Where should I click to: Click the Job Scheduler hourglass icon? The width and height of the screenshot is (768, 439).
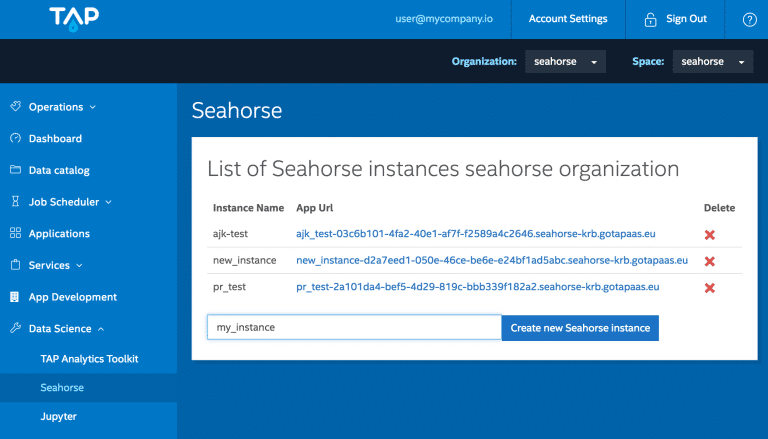tap(16, 201)
